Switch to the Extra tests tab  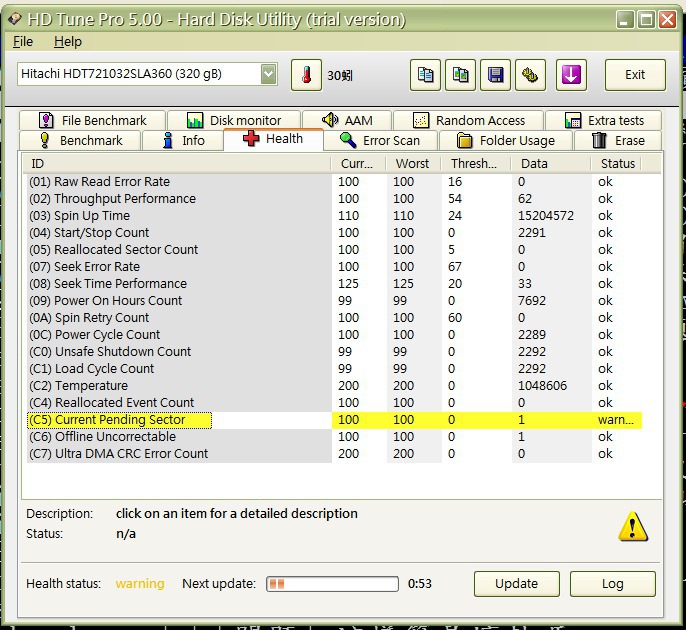click(x=604, y=120)
